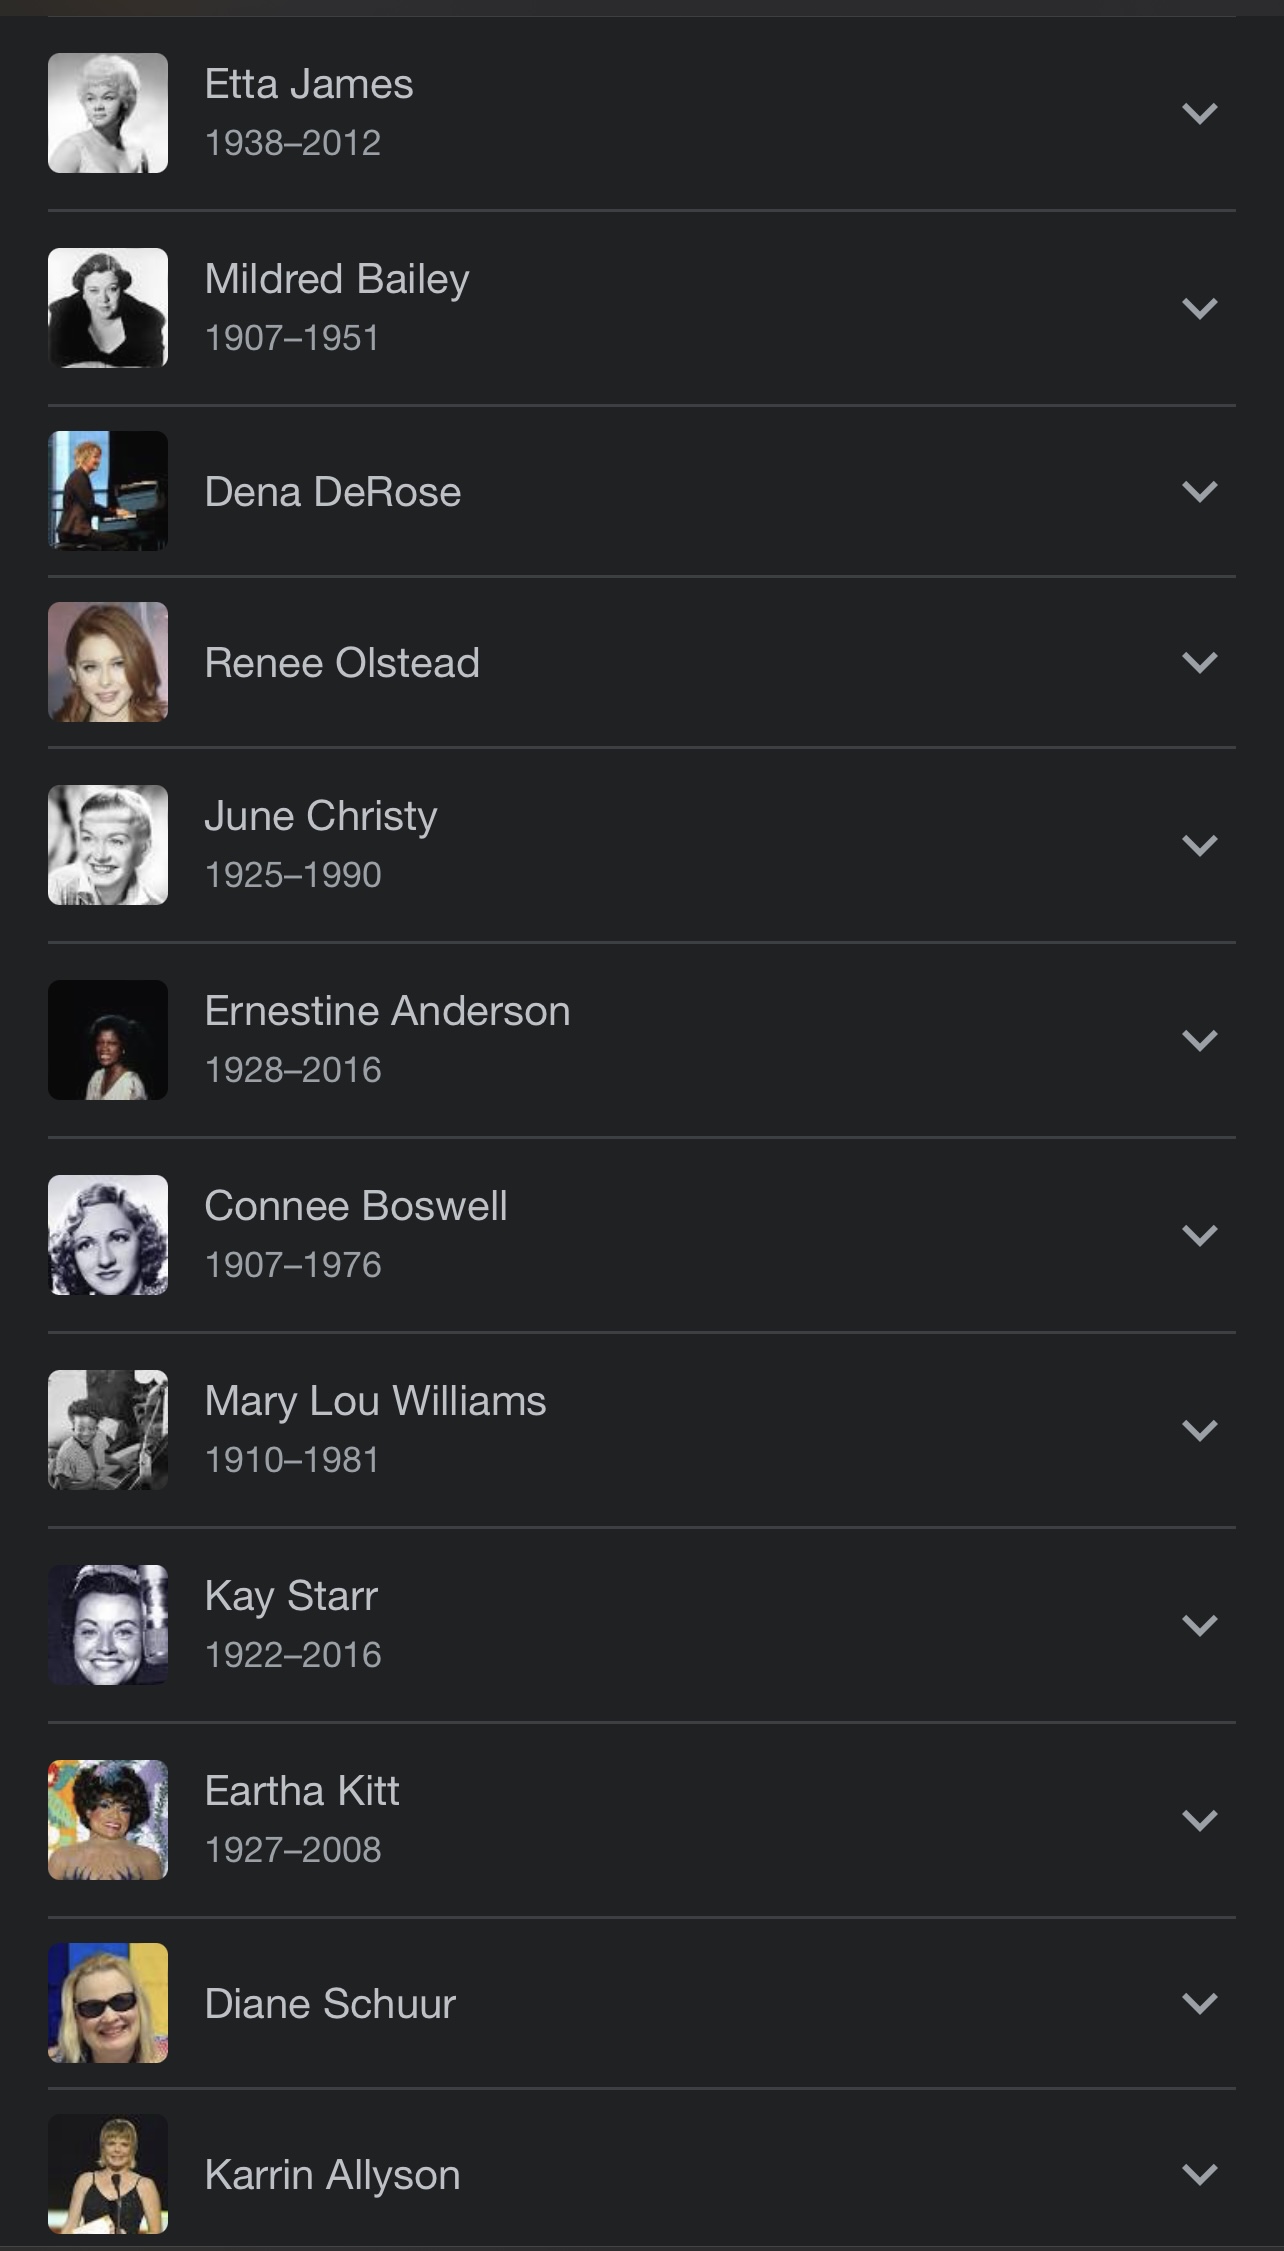Expand the Etta James entry chevron
The width and height of the screenshot is (1284, 2251).
tap(1199, 113)
